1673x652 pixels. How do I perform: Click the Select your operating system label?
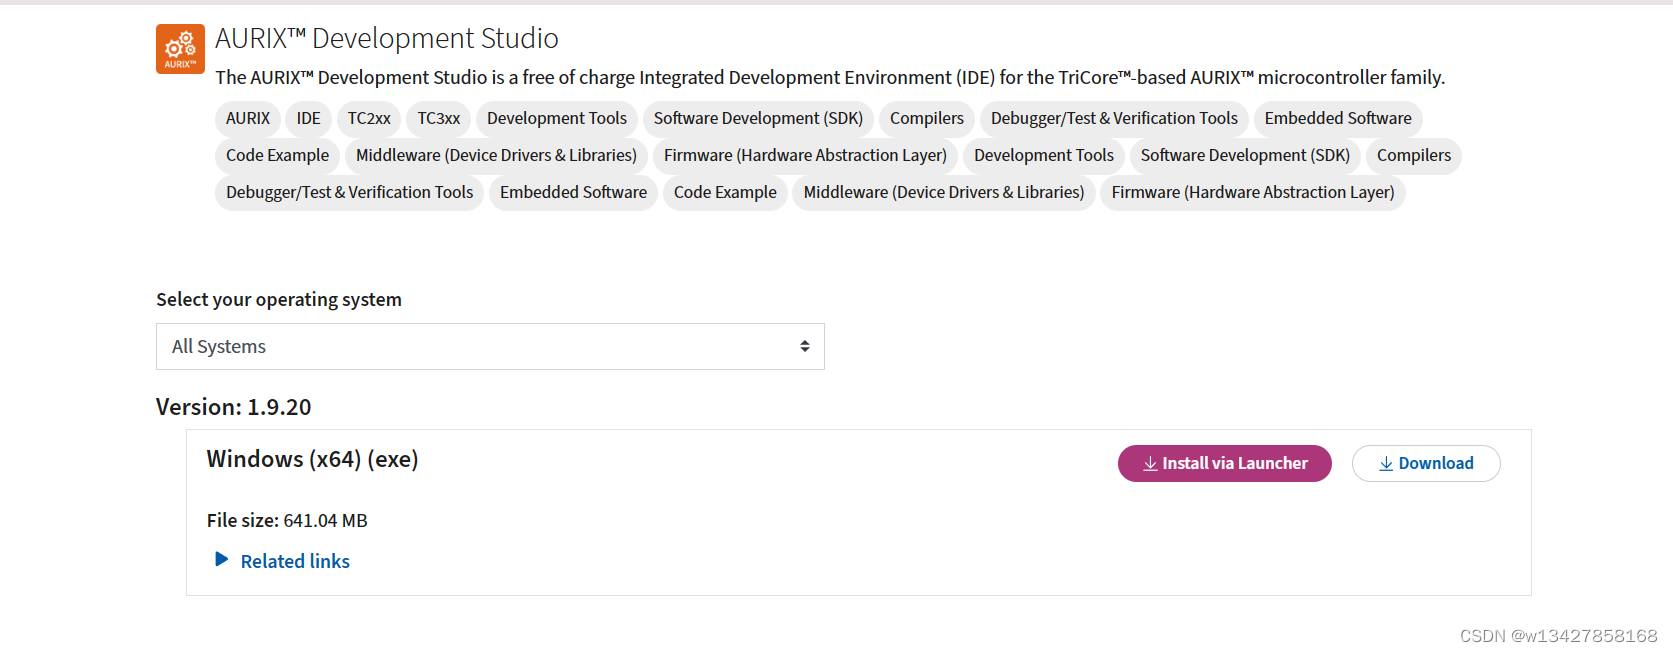pyautogui.click(x=279, y=299)
